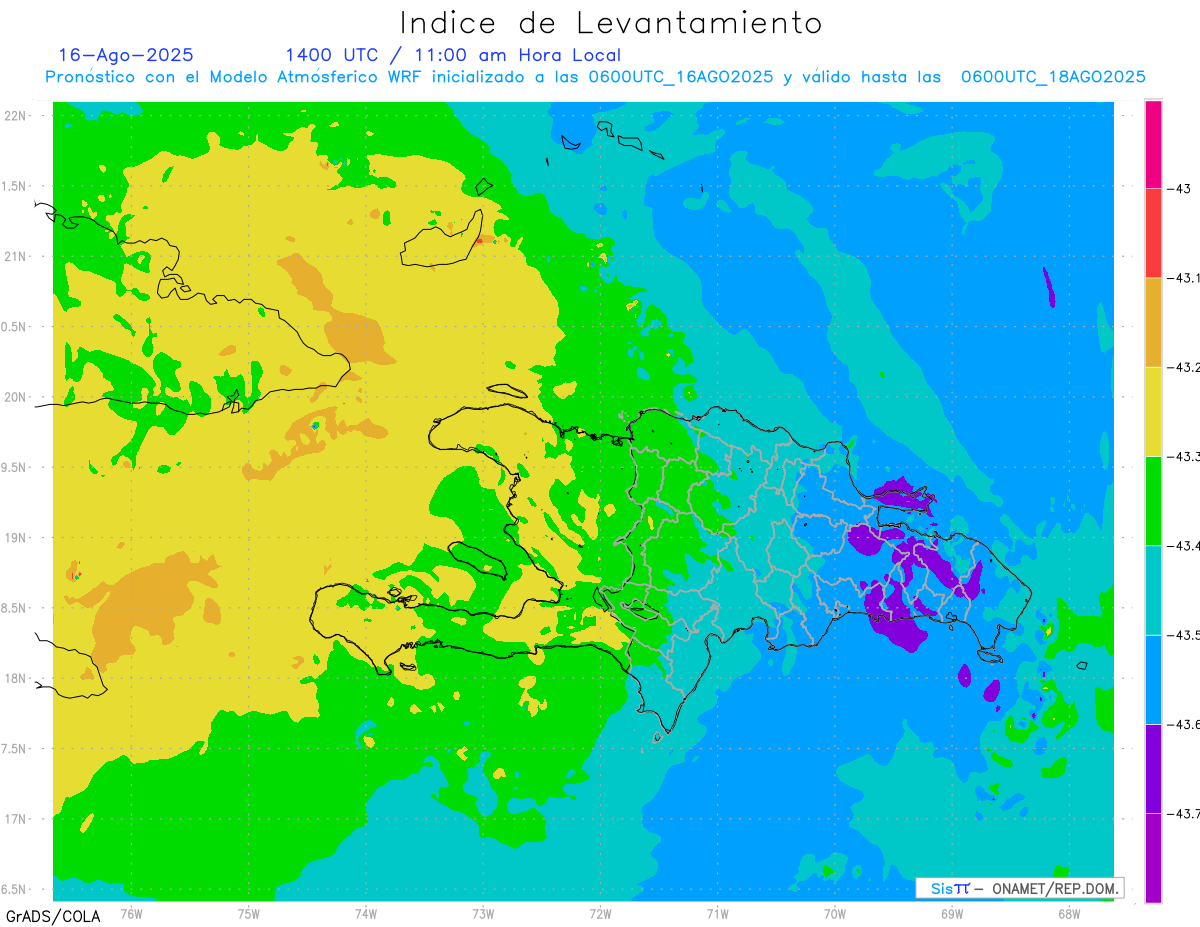The height and width of the screenshot is (927, 1200).
Task: Click the '18N' latitude label
Action: [15, 678]
